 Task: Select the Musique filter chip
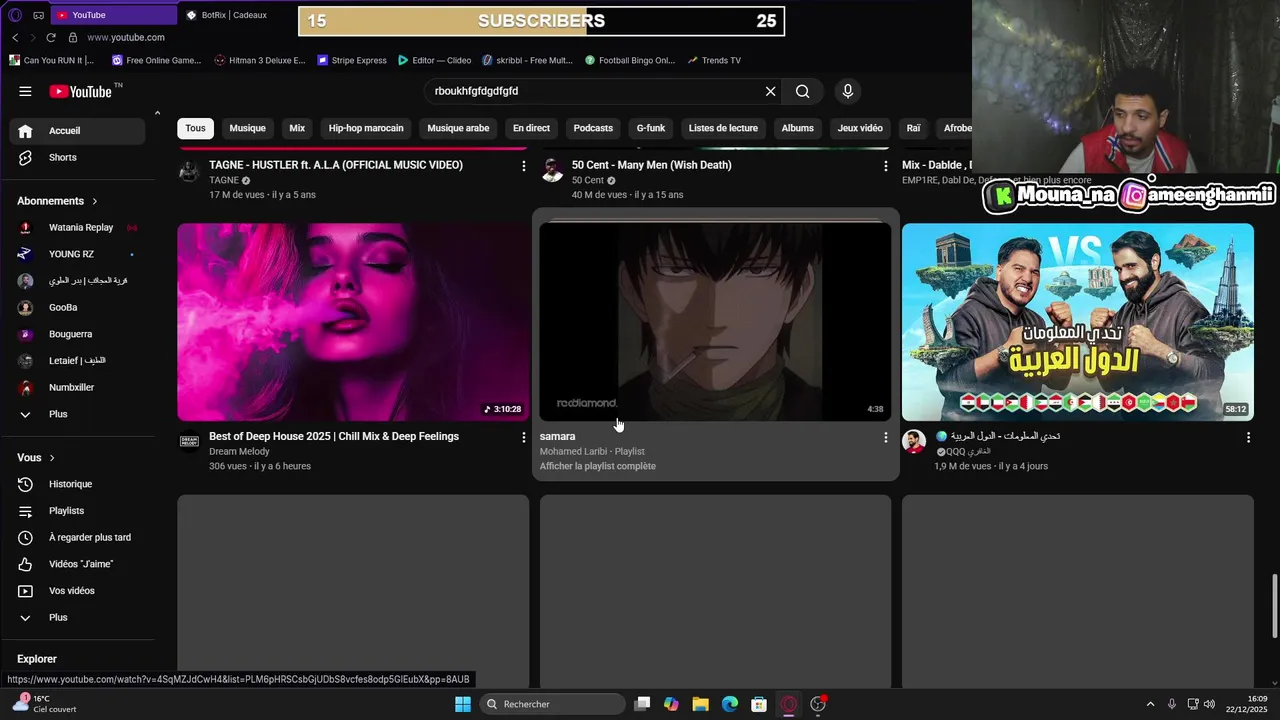[x=247, y=128]
